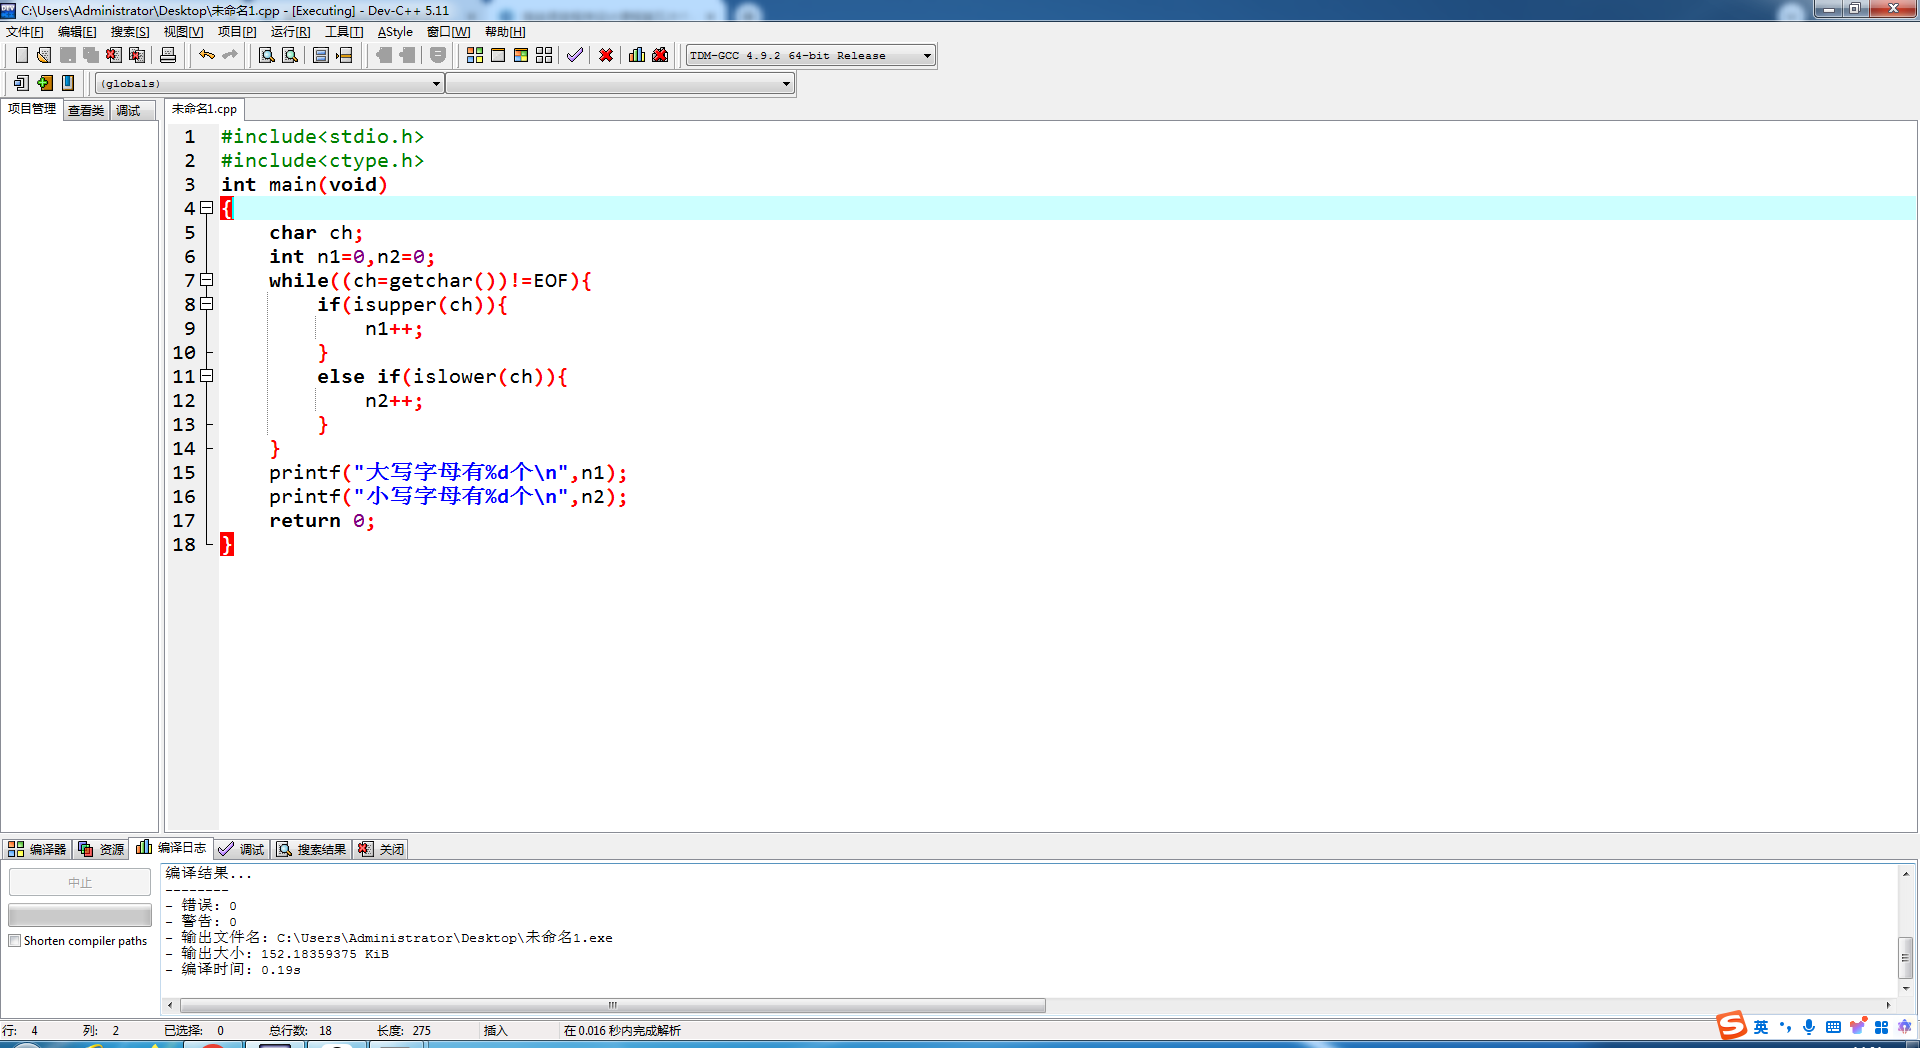
Task: Click the Redo arrow in the toolbar
Action: pos(230,55)
